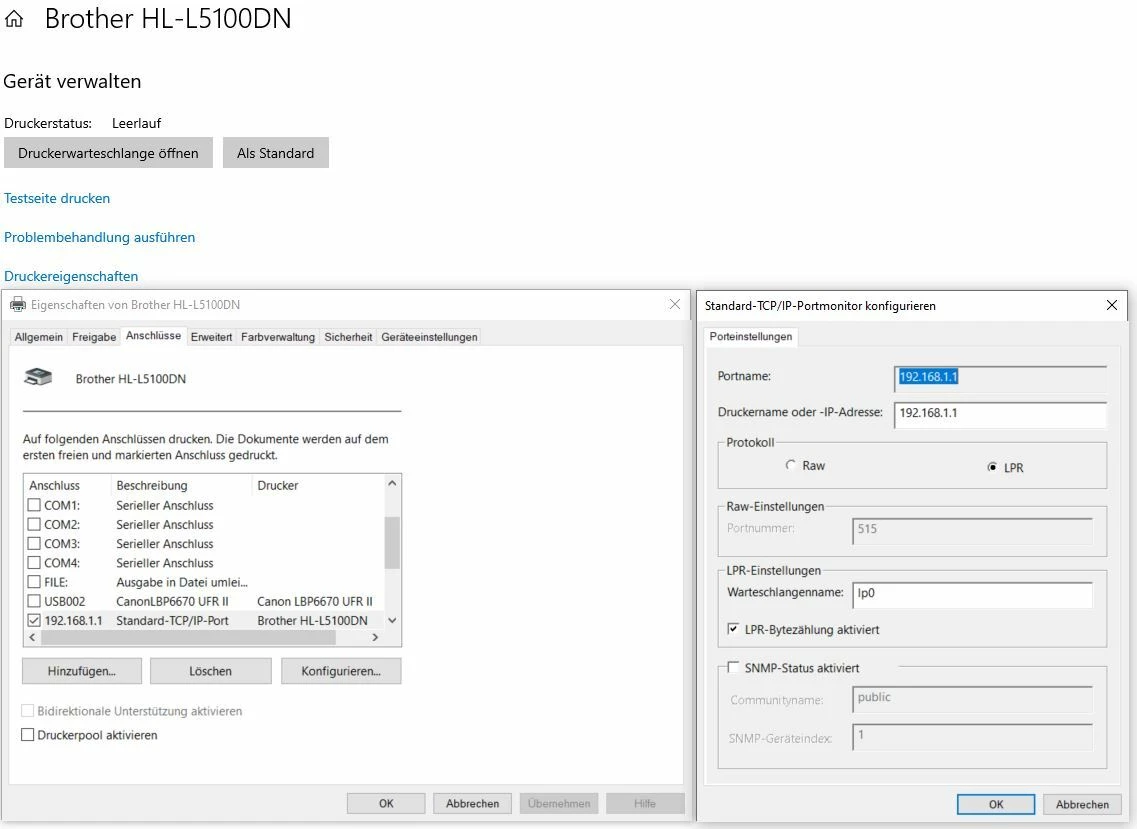Click Abbrechen in the Portmonitor dialog
Viewport: 1137px width, 829px height.
coord(1082,804)
